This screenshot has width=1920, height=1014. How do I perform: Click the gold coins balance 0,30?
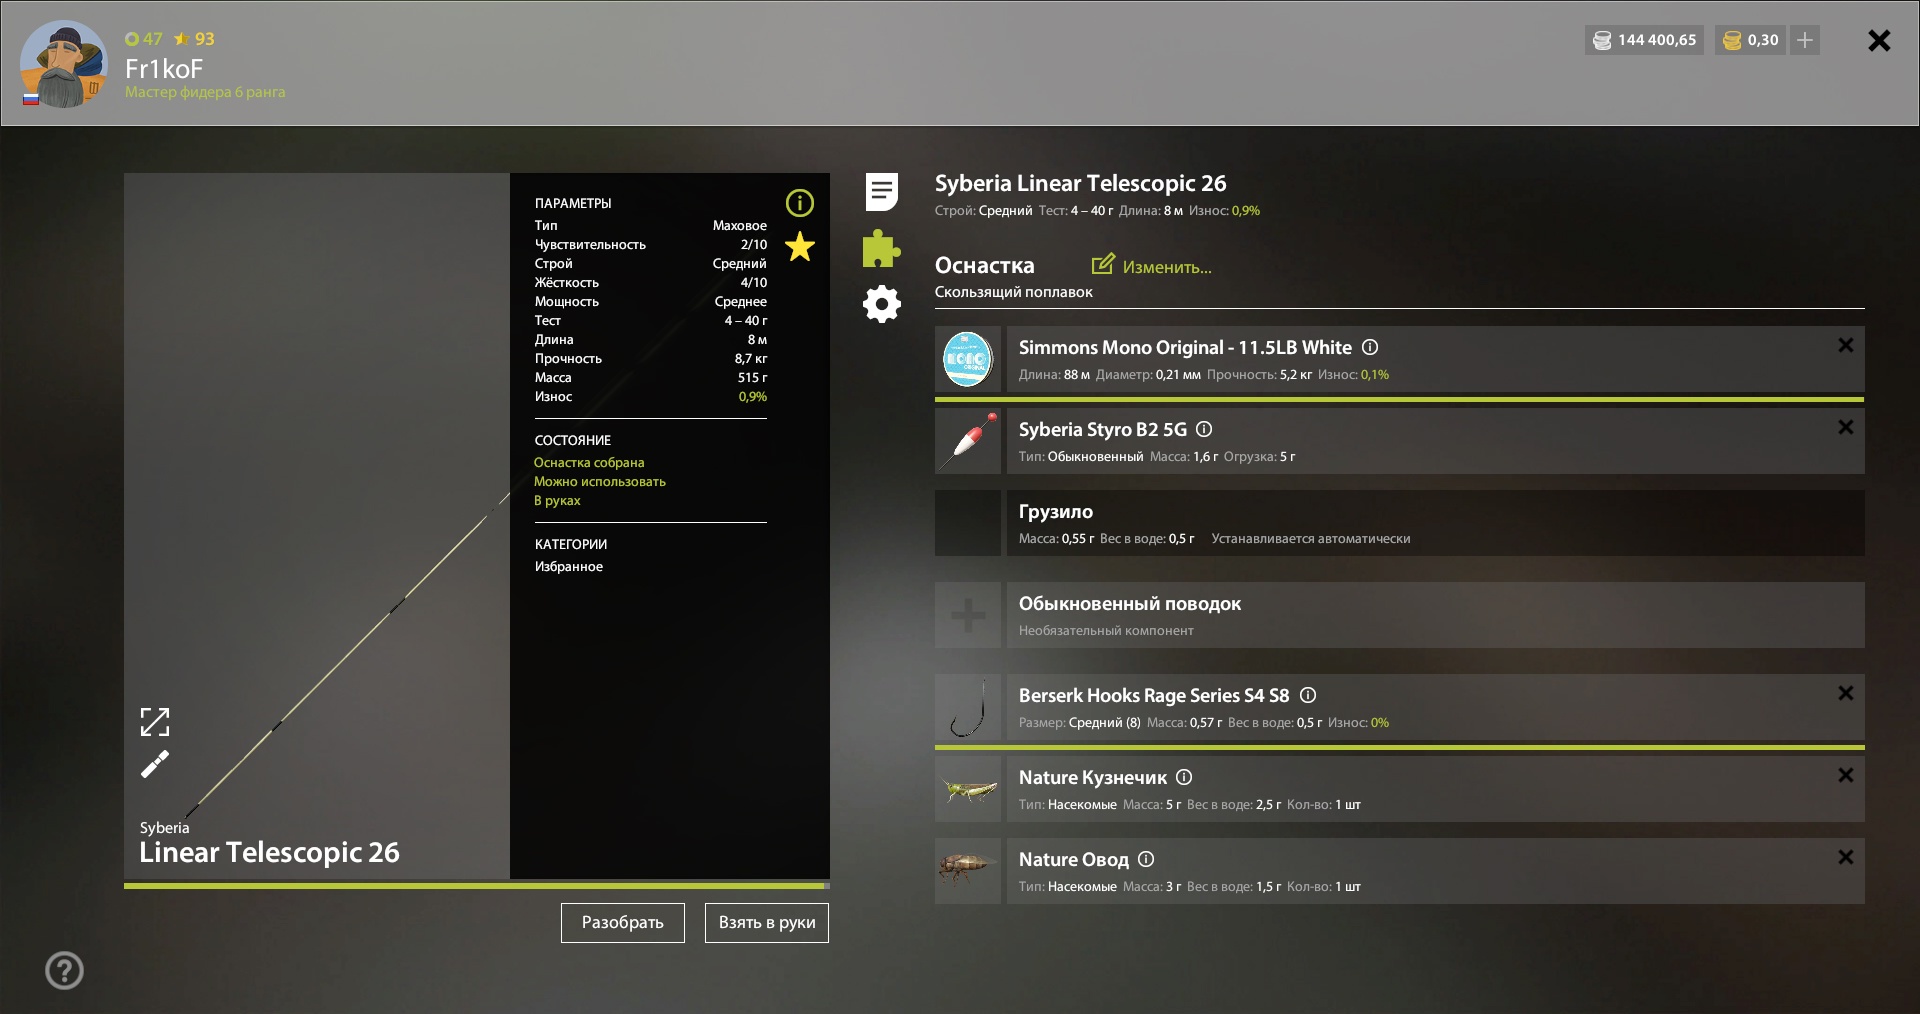coord(1751,40)
